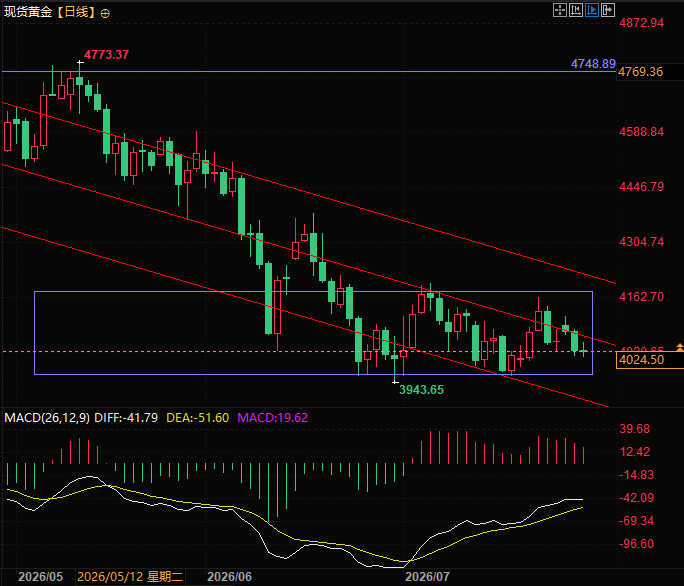Image resolution: width=684 pixels, height=586 pixels.
Task: Click the 2026/05/12 星期二 date tag
Action: [x=130, y=577]
